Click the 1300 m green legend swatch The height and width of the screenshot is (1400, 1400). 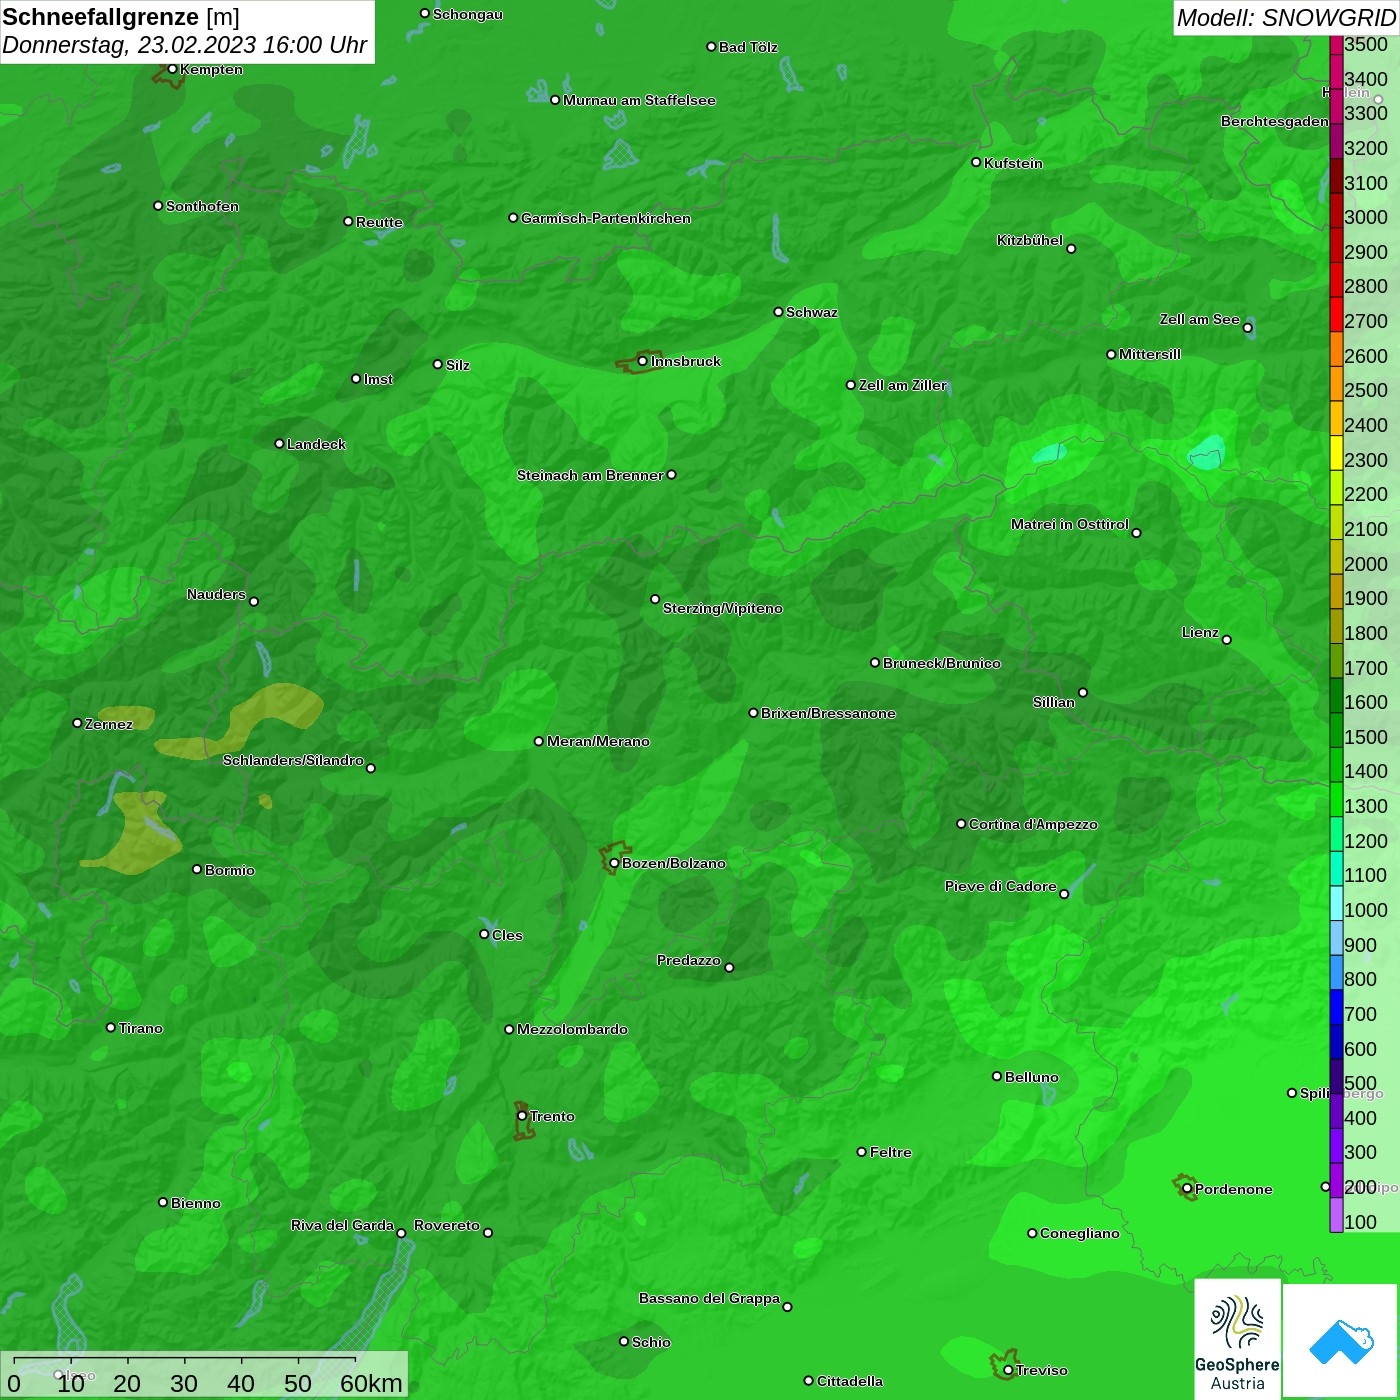coord(1336,800)
